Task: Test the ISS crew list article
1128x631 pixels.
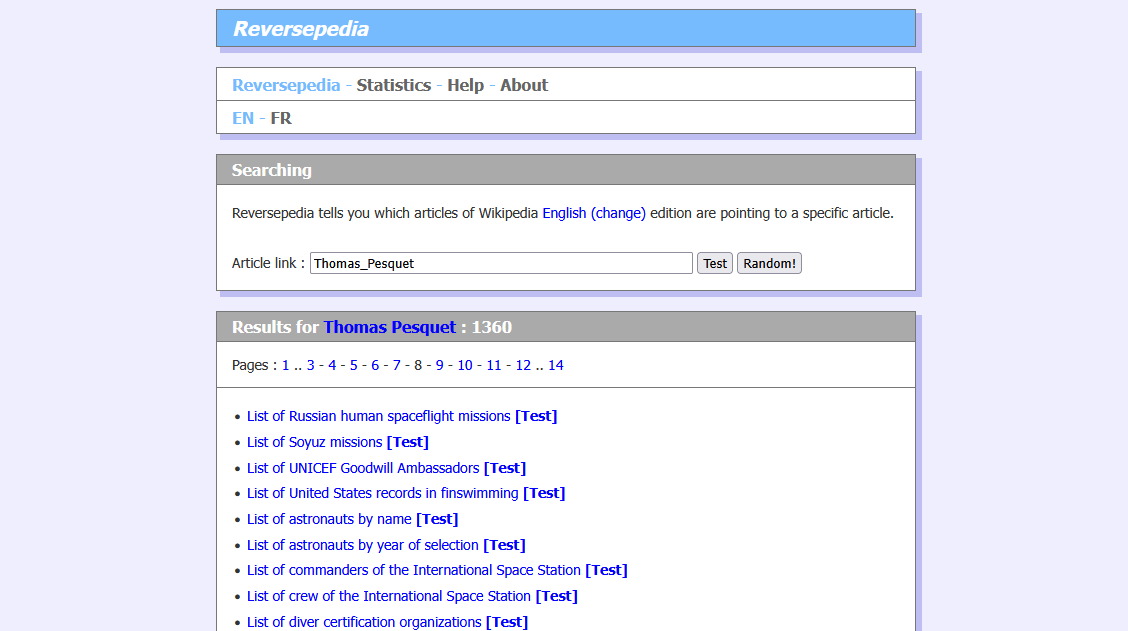Action: pos(557,596)
